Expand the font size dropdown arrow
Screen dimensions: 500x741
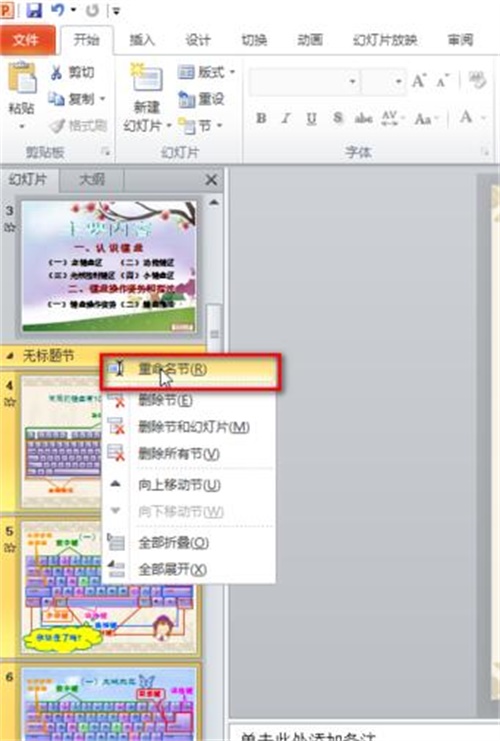399,82
